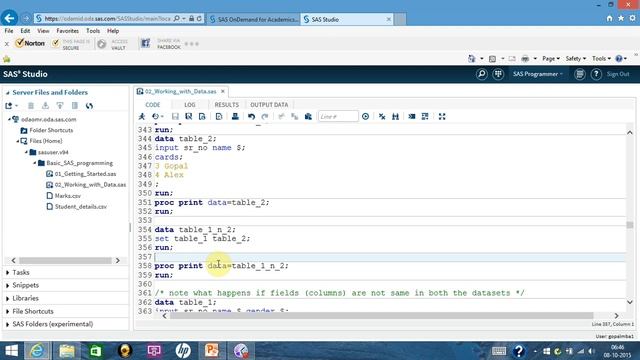Collapse the sasuser.v94 folder
The height and width of the screenshot is (360, 640).
(26, 152)
